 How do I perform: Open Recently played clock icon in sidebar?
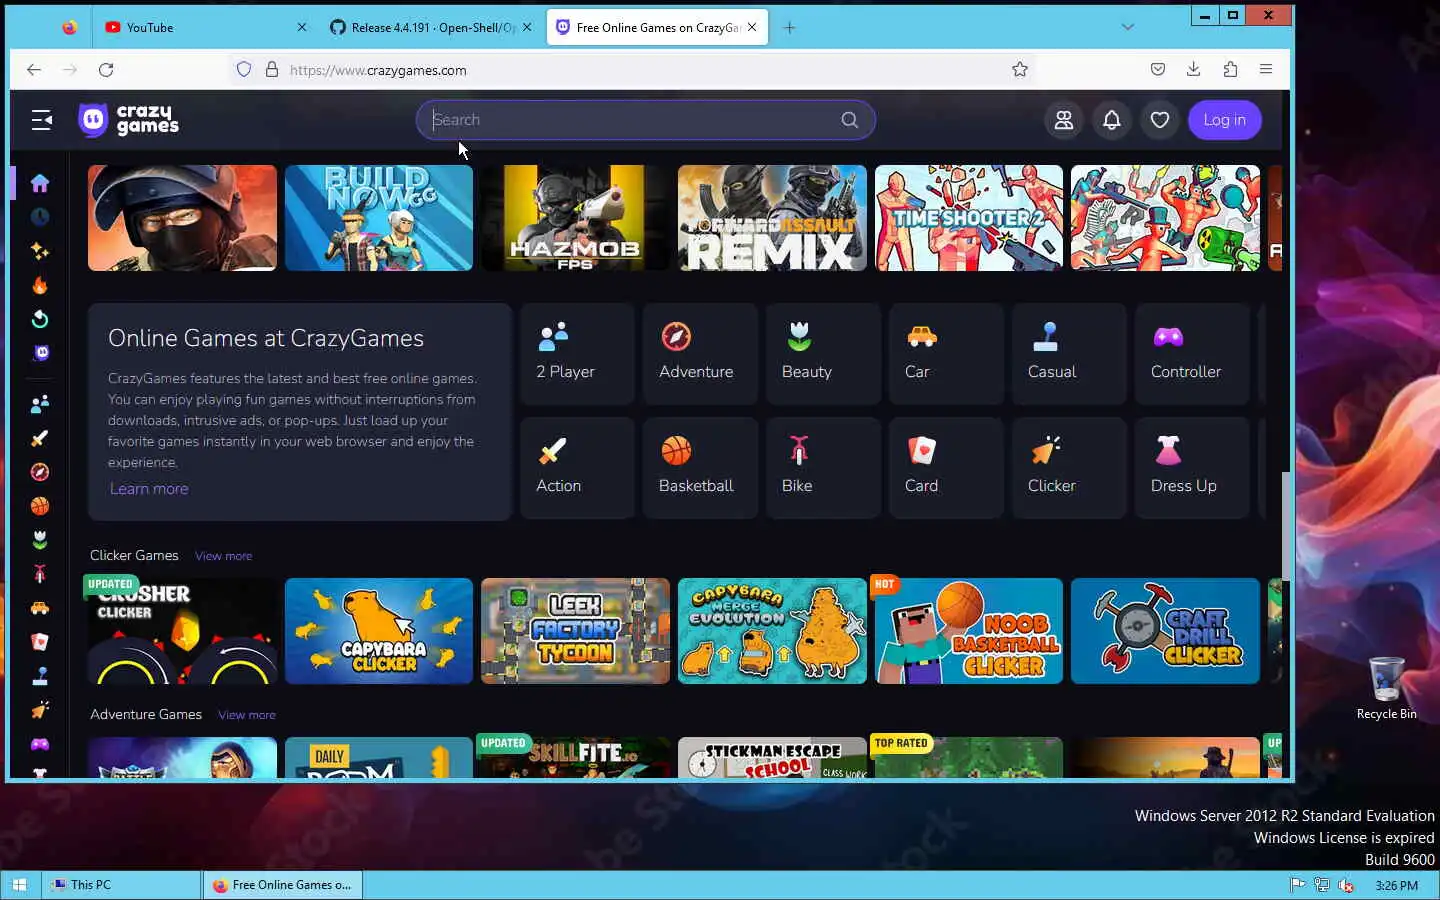point(40,217)
